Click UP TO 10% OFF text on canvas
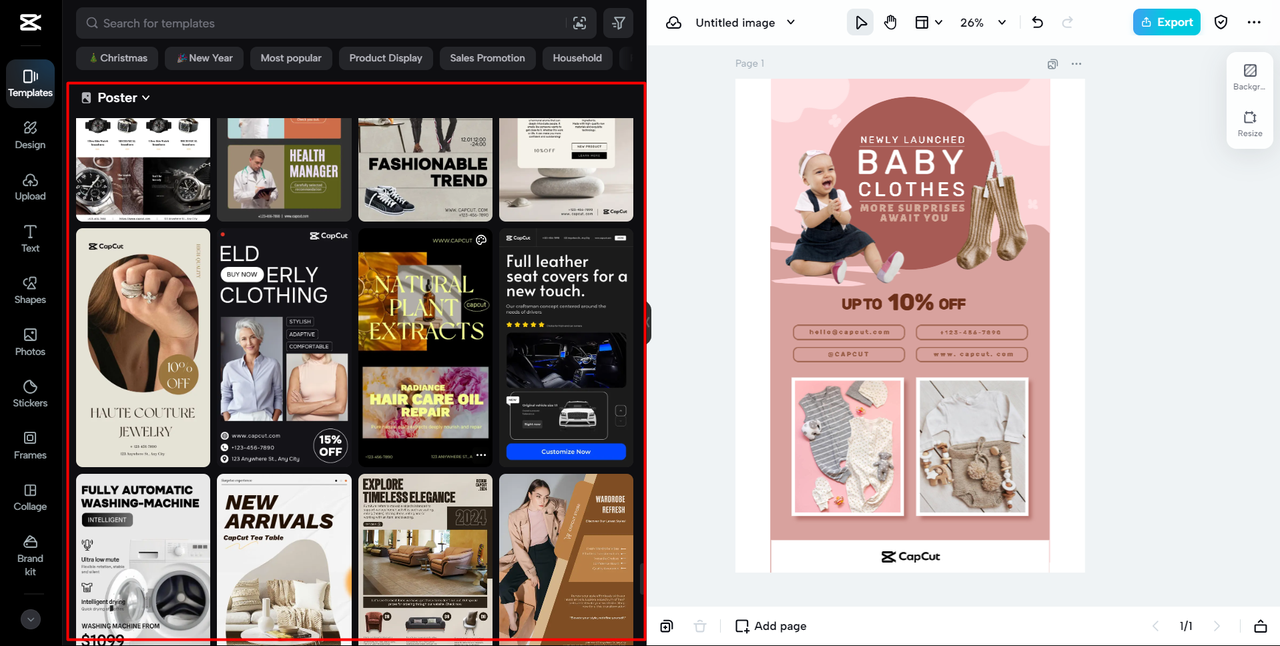Screen dimensions: 1280x646 [903, 302]
